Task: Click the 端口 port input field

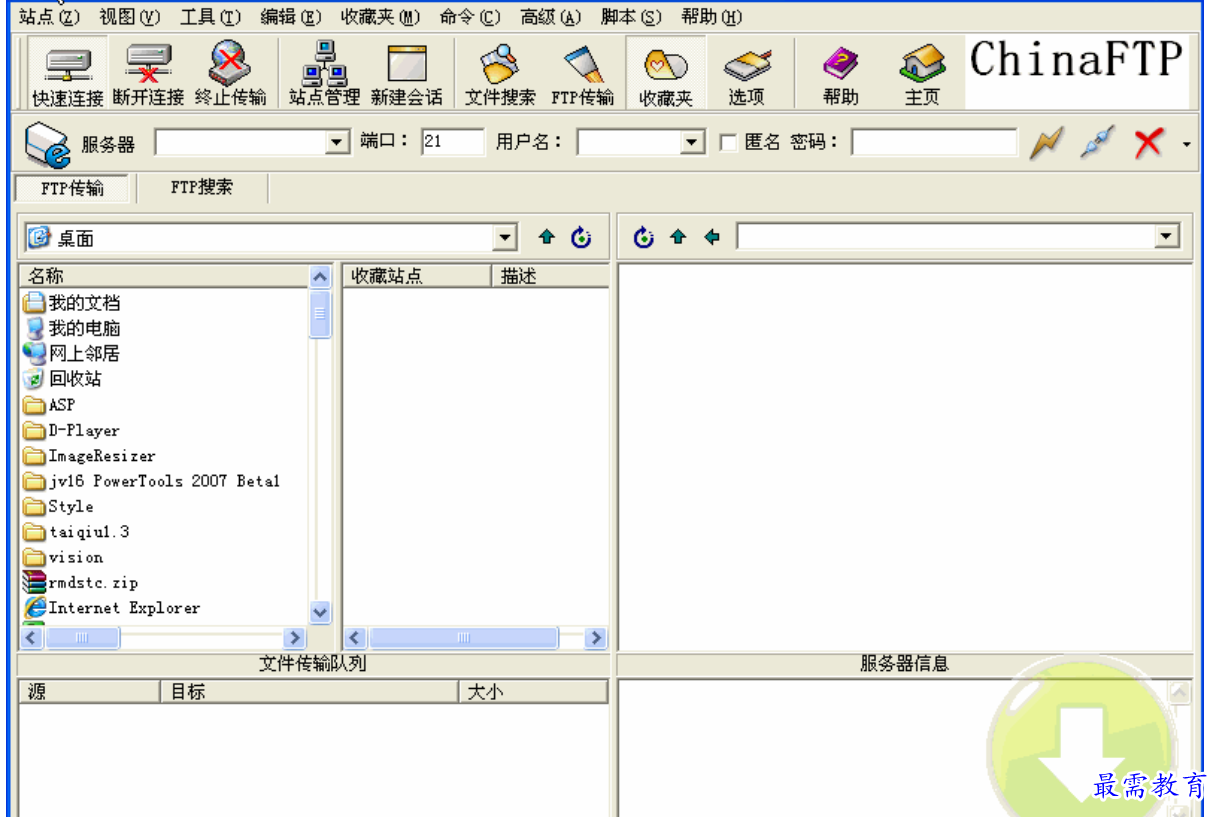Action: 452,142
